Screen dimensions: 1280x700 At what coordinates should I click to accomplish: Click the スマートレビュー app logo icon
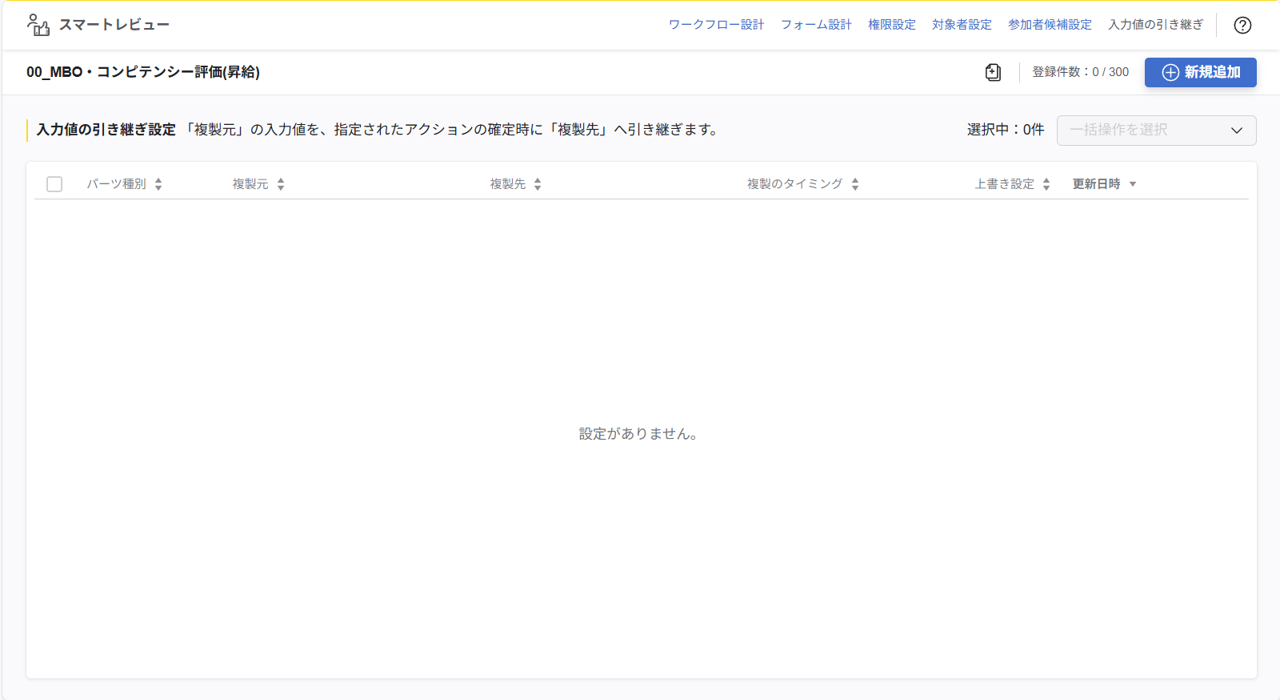click(x=37, y=23)
